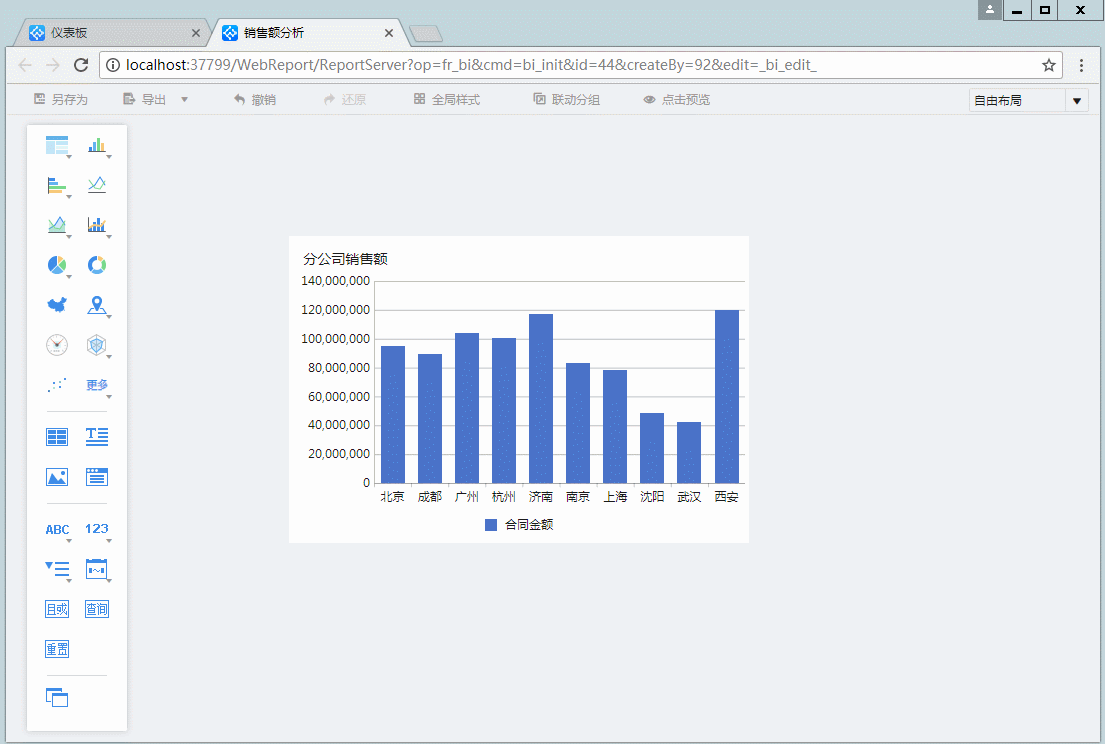Add the 重置 reset button control

[x=56, y=650]
